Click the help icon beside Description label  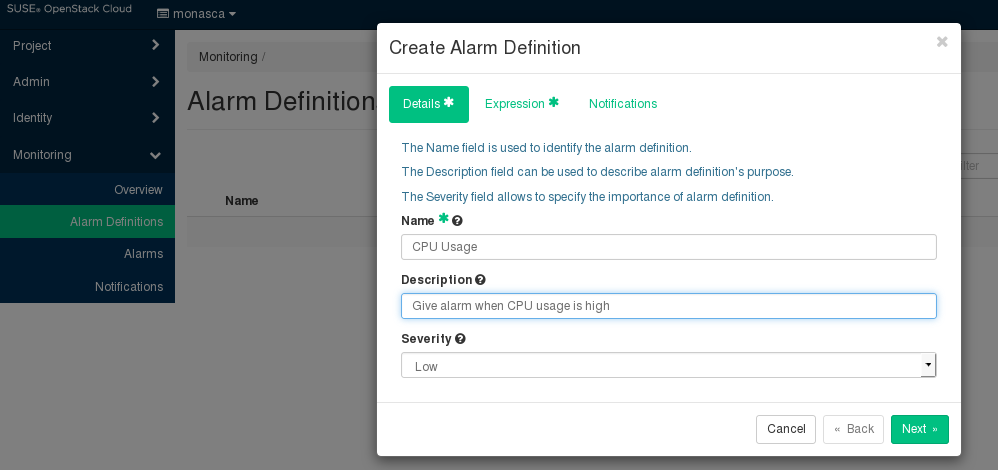(x=480, y=280)
